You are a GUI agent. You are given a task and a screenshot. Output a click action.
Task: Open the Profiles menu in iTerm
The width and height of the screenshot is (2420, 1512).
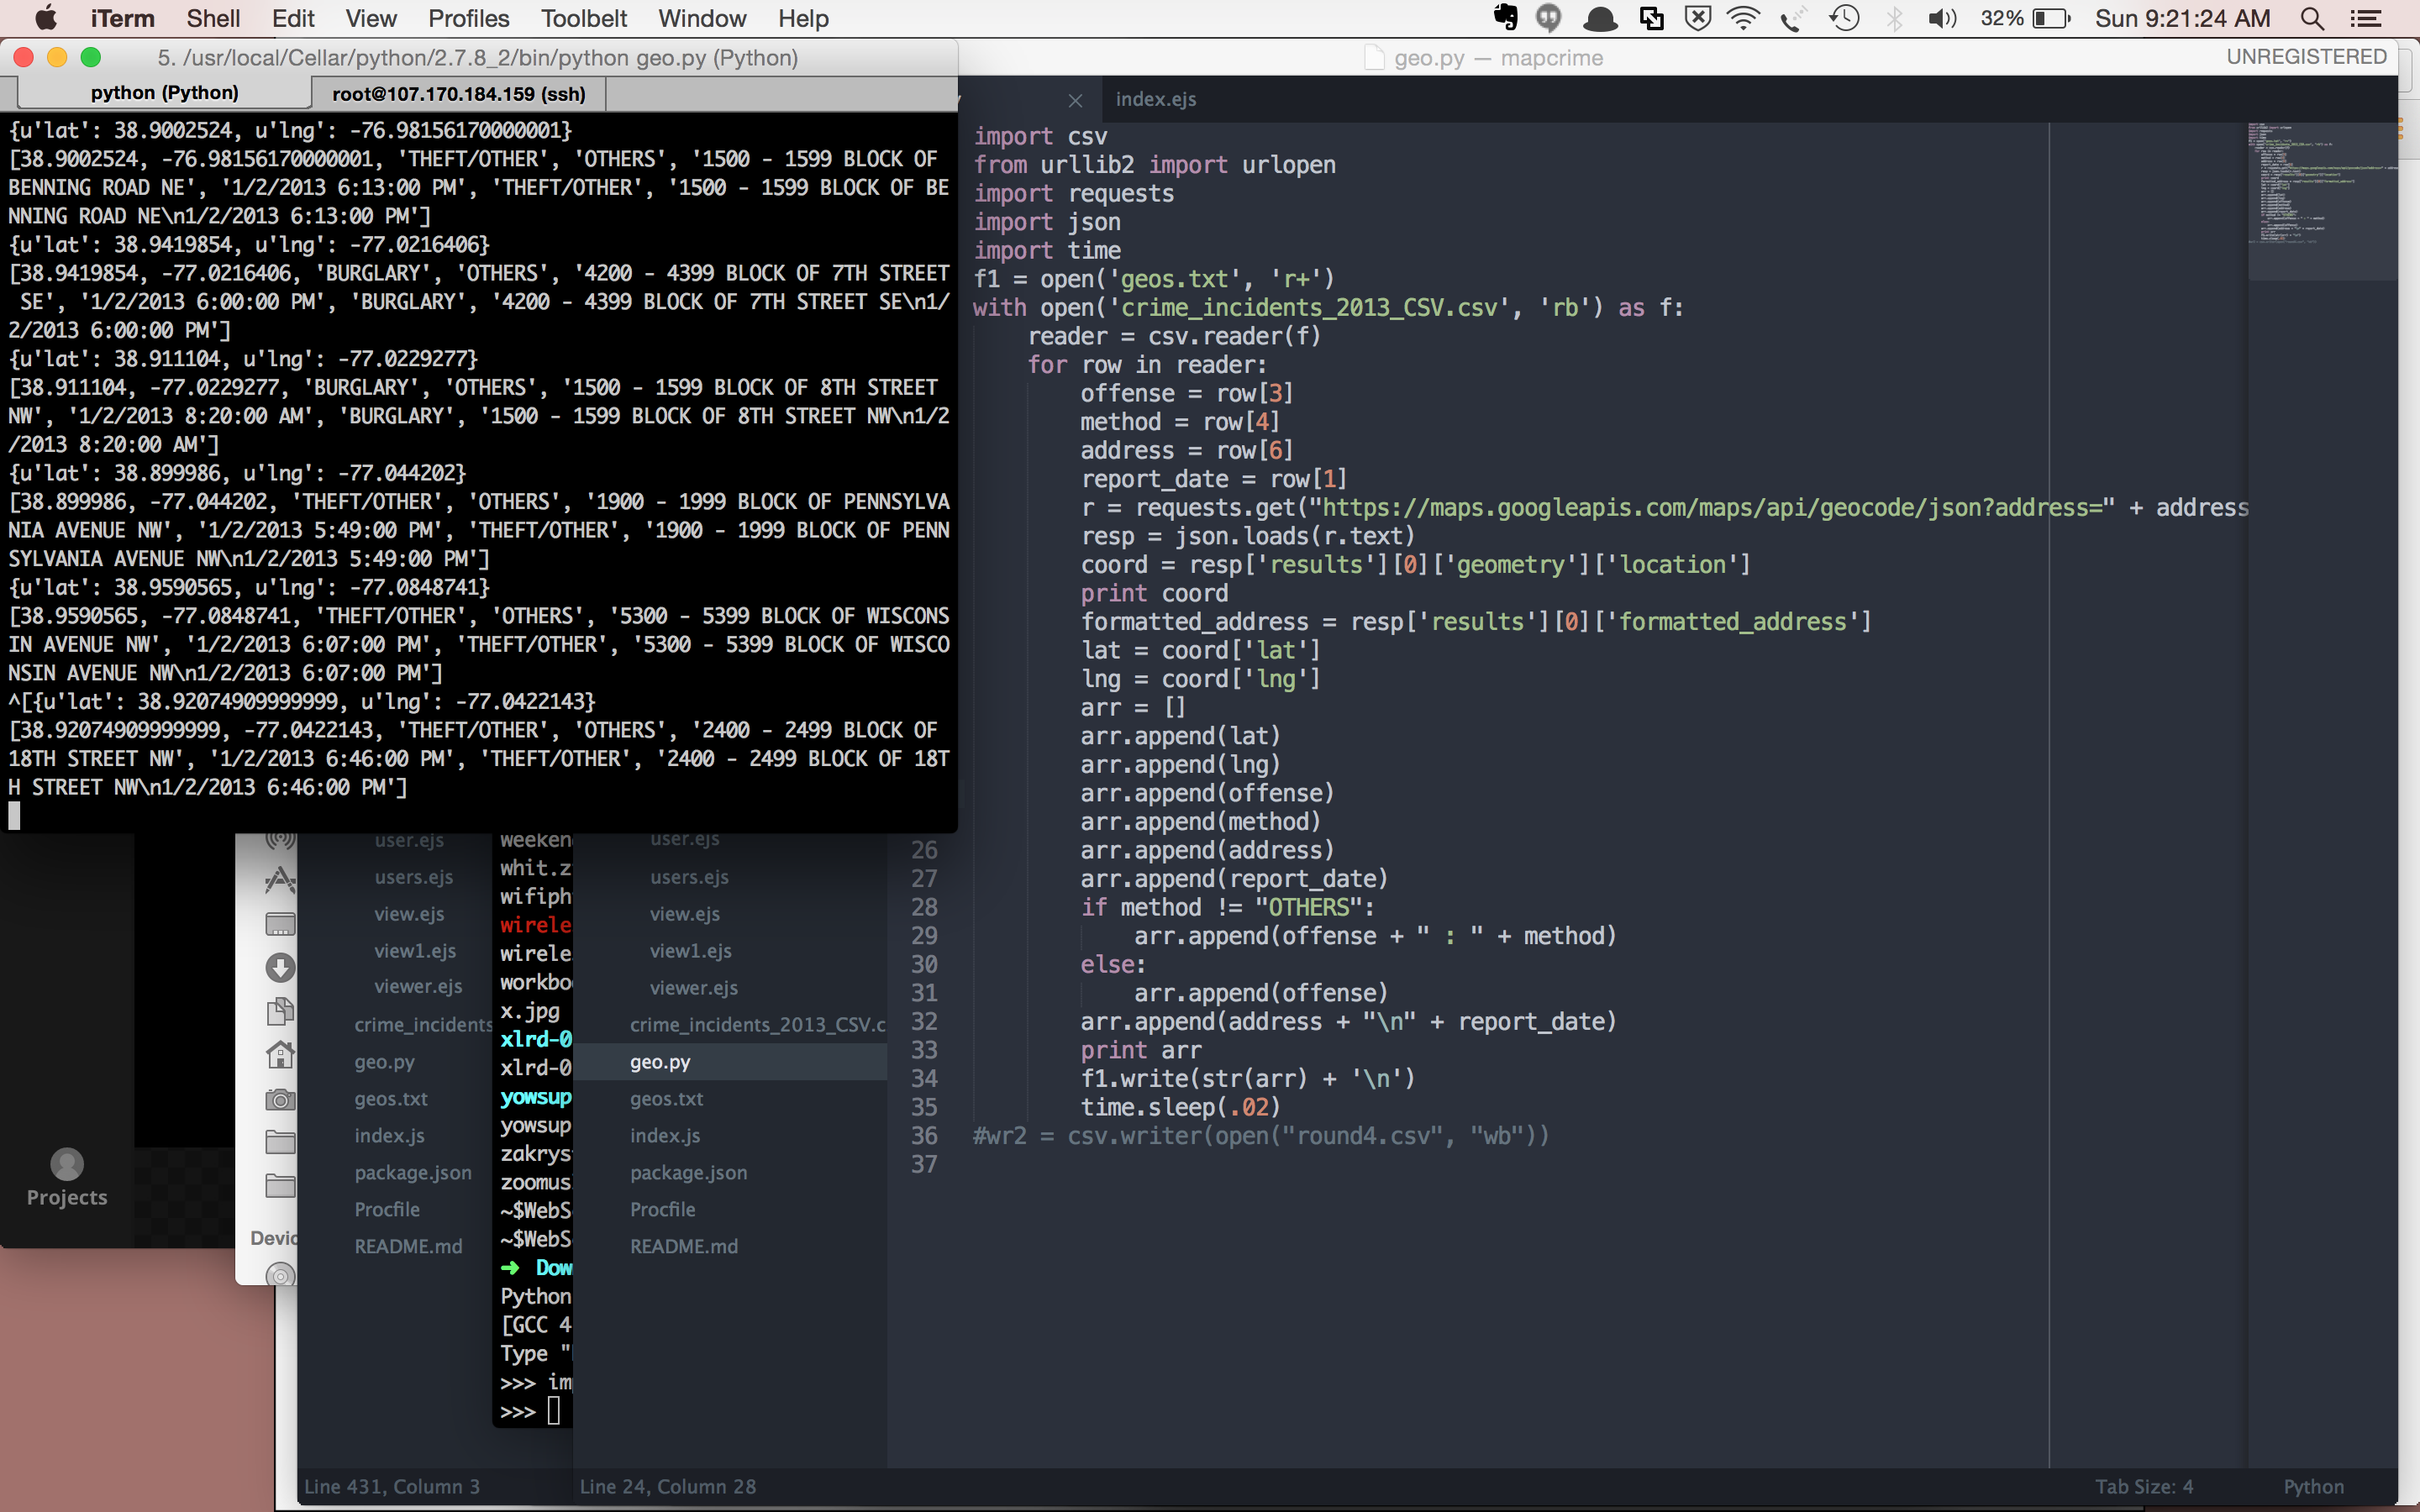click(468, 18)
